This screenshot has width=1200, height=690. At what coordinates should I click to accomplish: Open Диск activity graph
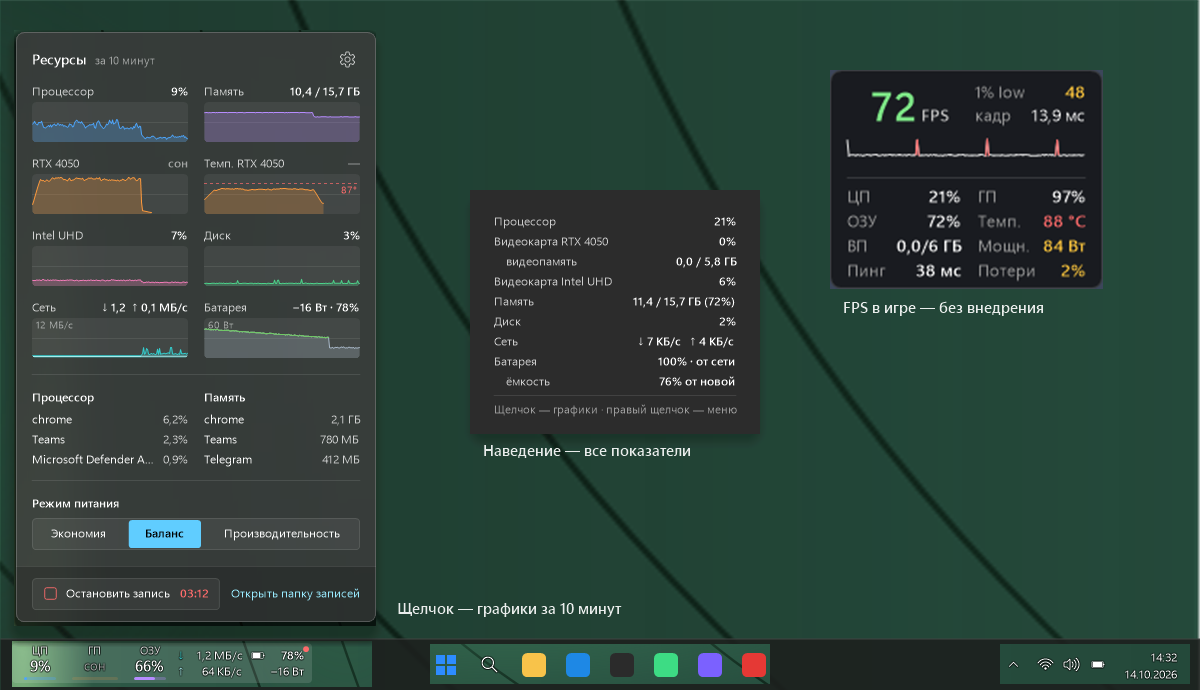pos(282,265)
